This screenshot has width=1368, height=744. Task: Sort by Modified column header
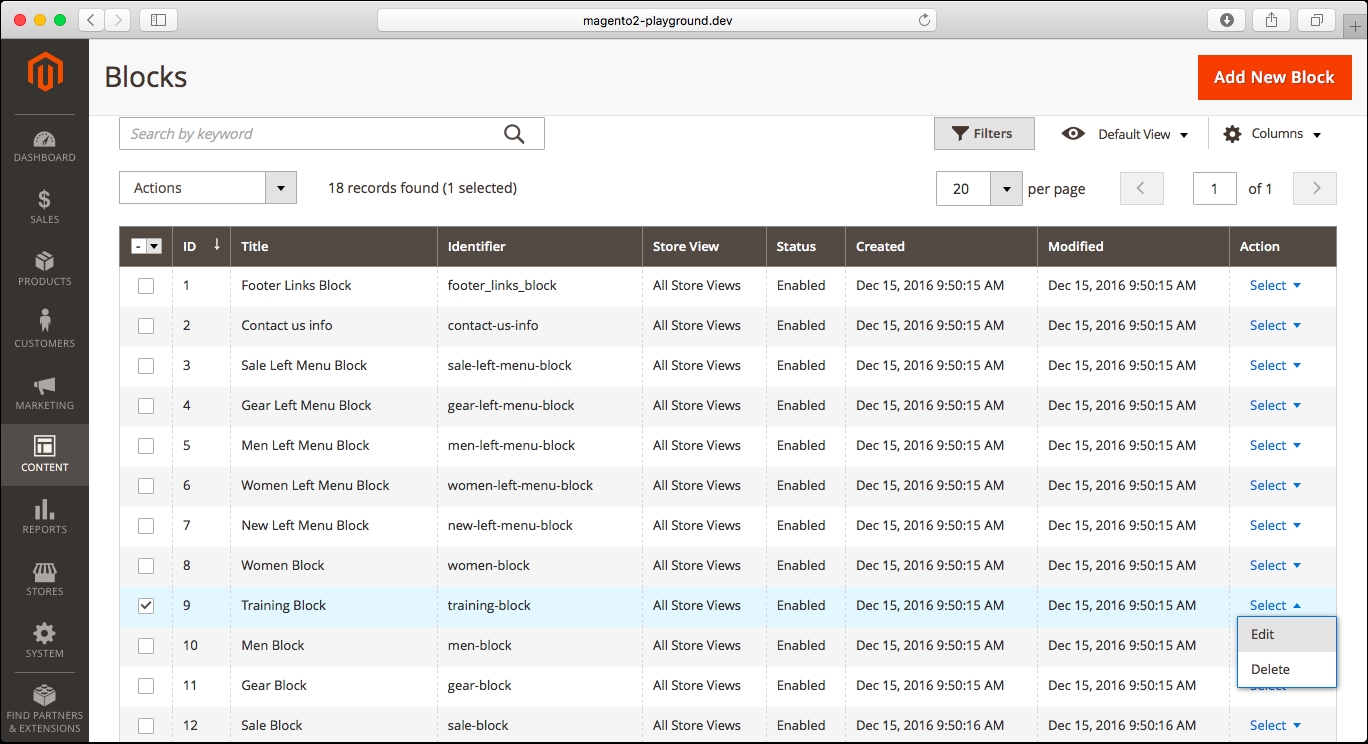(x=1133, y=246)
